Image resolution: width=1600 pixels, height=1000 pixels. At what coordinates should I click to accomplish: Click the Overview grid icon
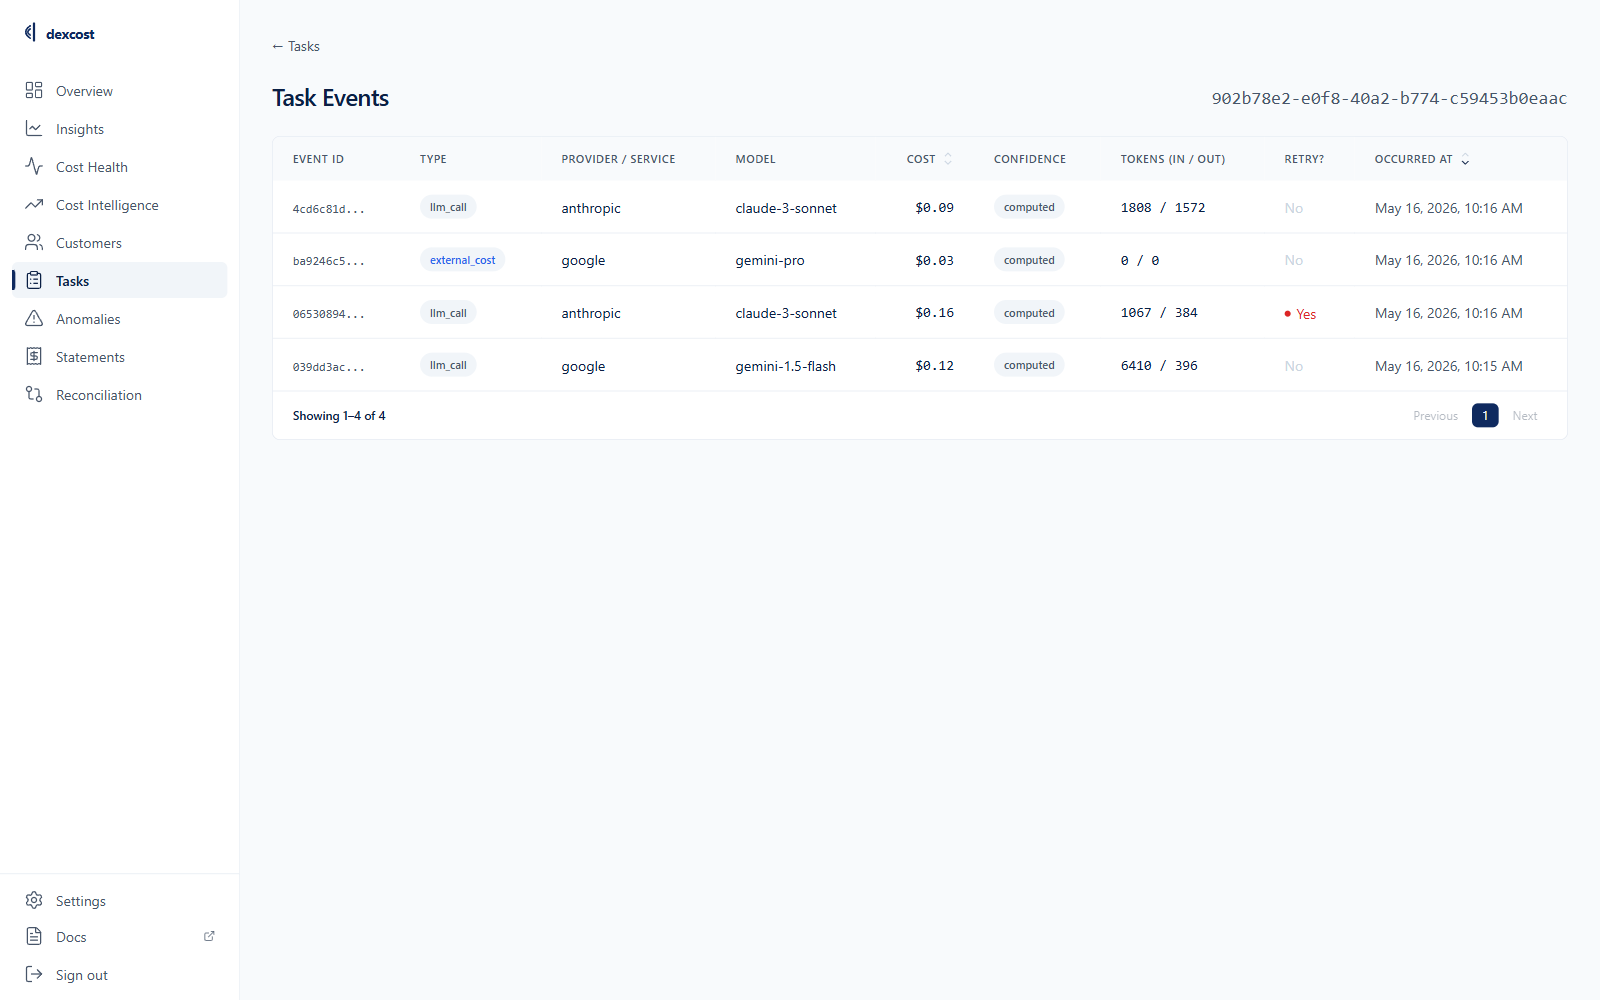(x=34, y=91)
